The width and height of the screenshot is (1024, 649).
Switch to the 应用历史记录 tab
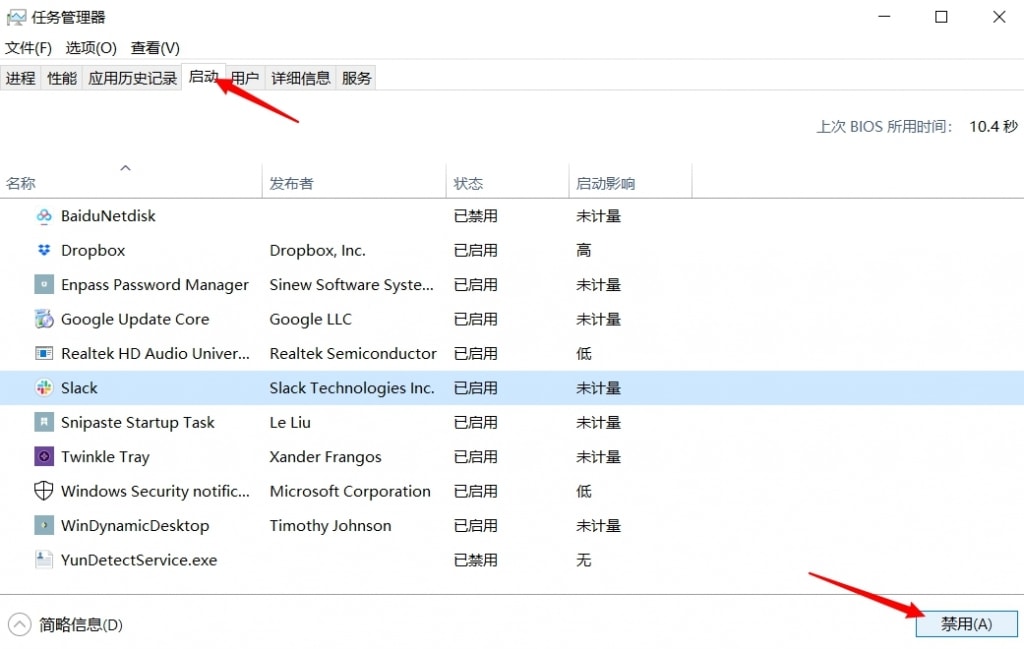coord(133,78)
